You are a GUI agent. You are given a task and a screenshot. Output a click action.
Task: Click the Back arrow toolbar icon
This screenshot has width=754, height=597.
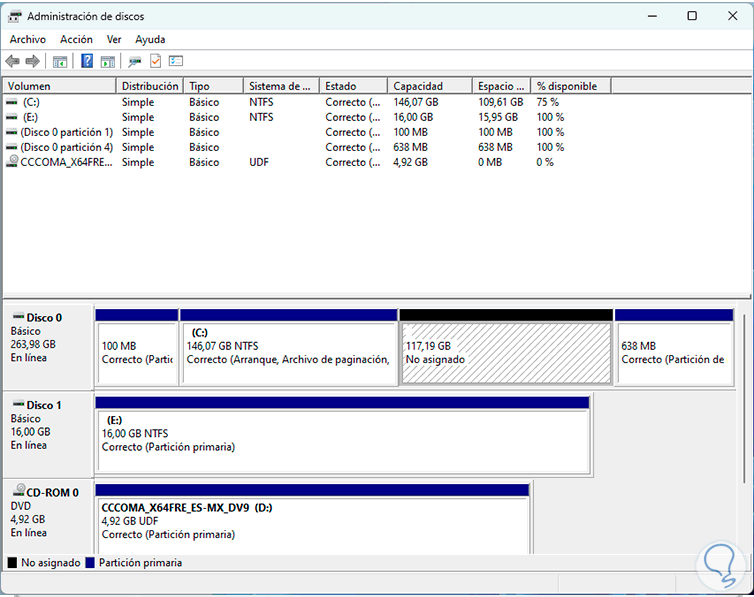point(13,61)
